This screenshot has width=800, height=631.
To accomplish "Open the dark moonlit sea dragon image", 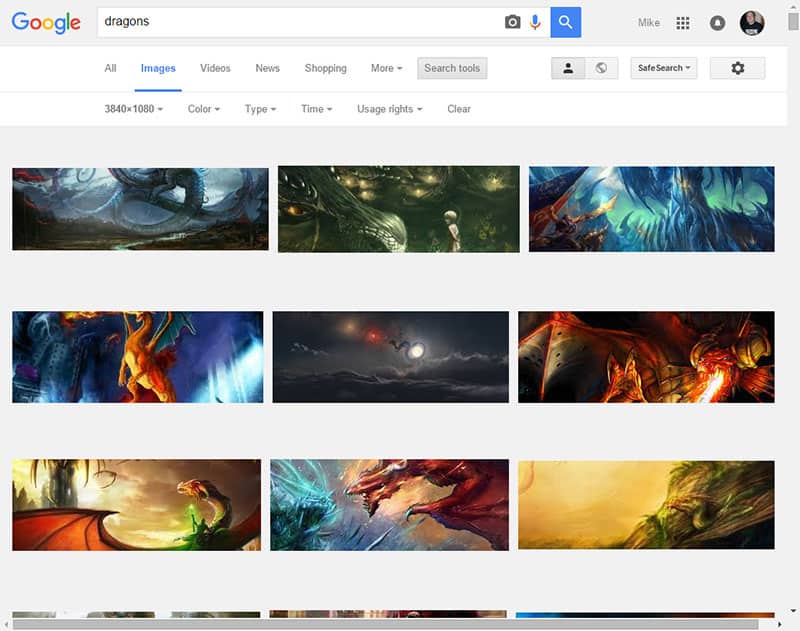I will coord(391,357).
